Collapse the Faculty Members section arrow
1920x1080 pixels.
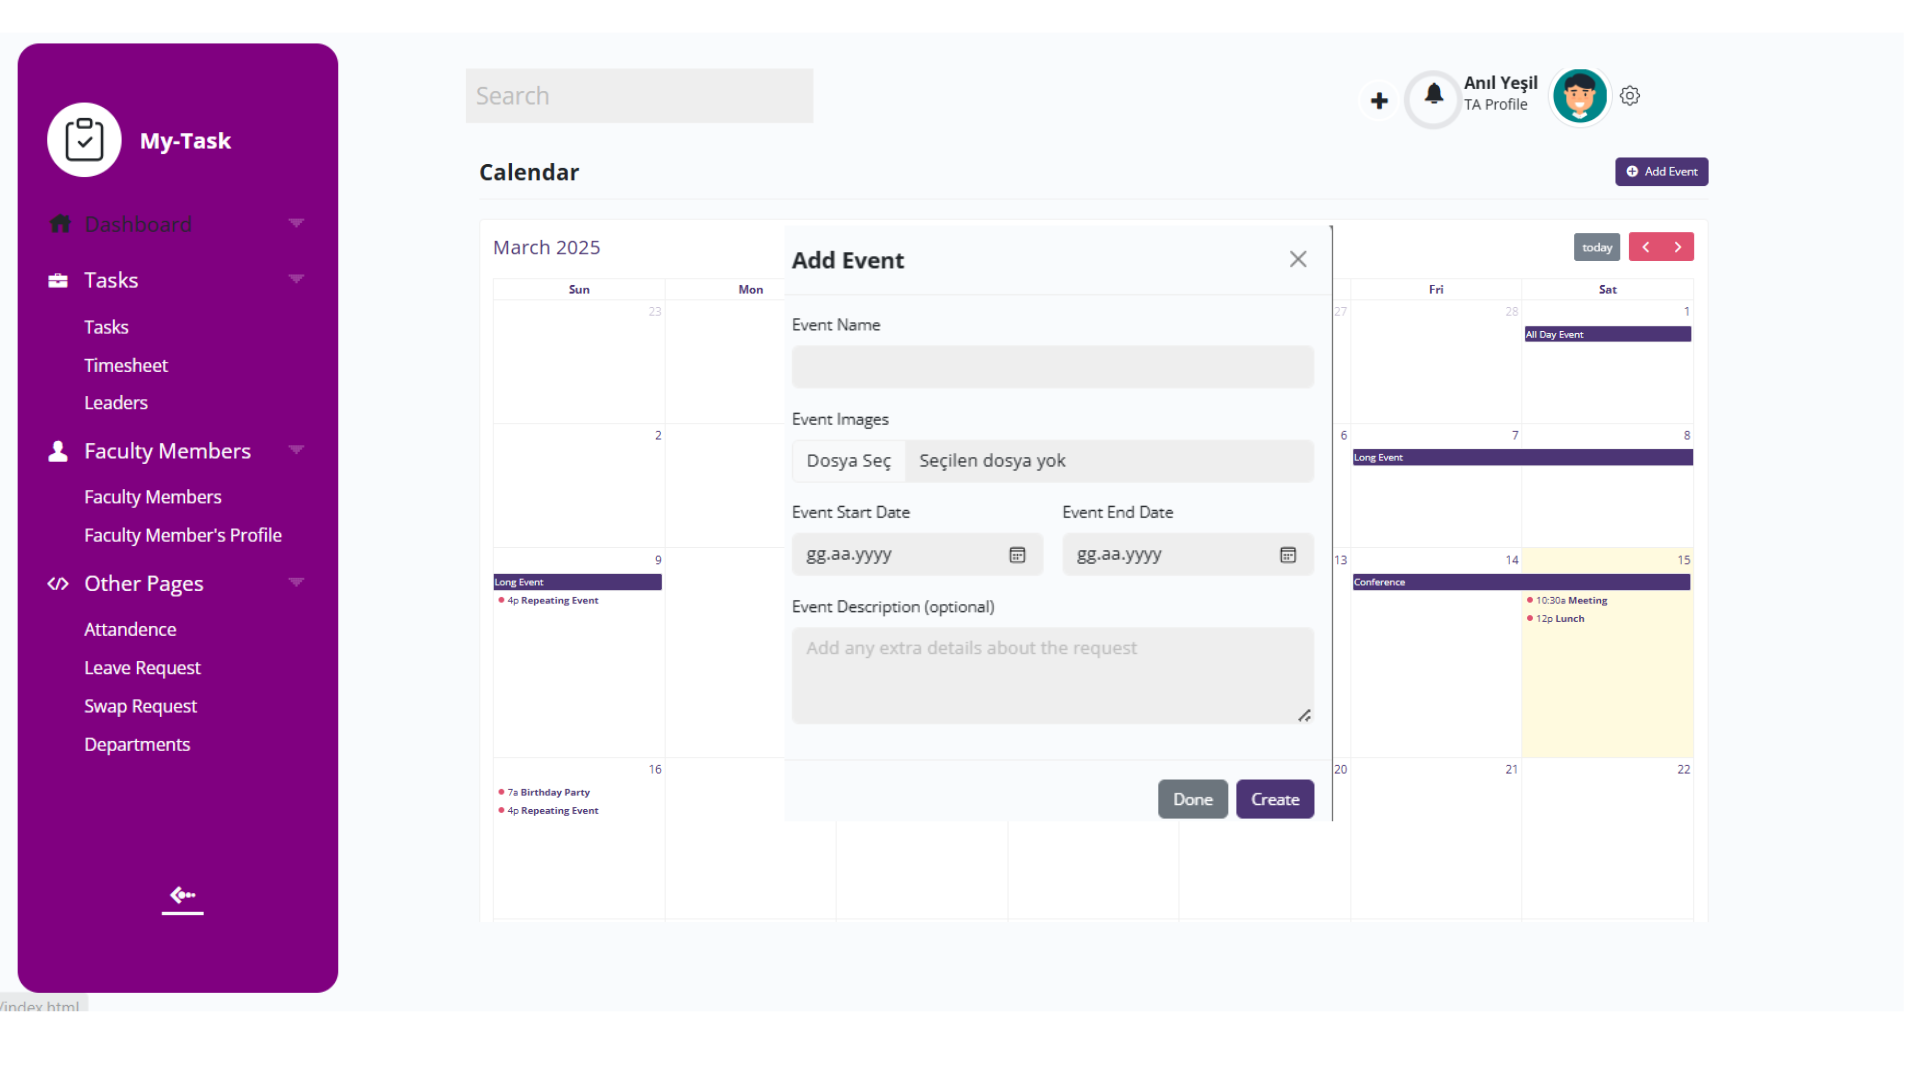tap(296, 450)
